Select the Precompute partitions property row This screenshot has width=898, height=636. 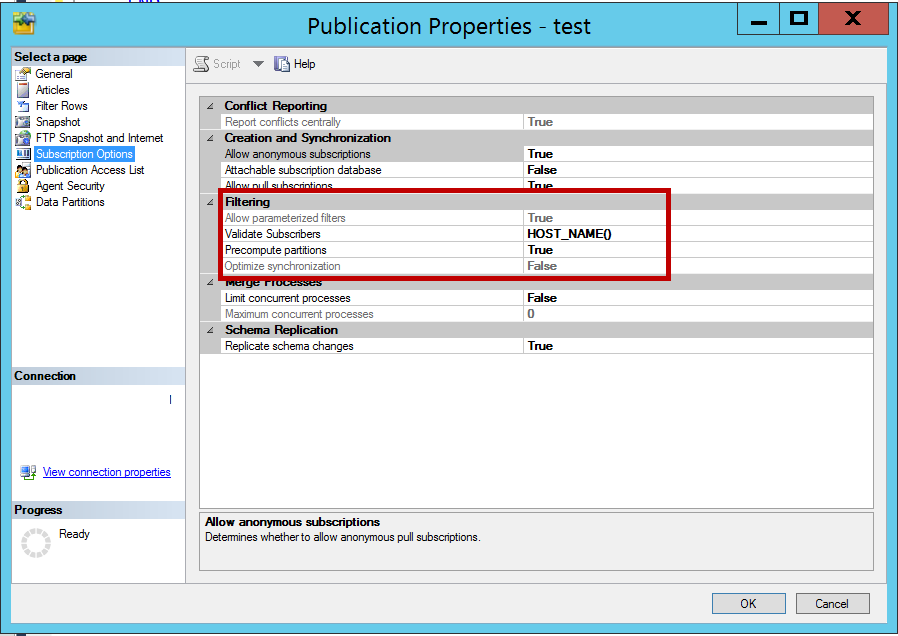point(546,250)
